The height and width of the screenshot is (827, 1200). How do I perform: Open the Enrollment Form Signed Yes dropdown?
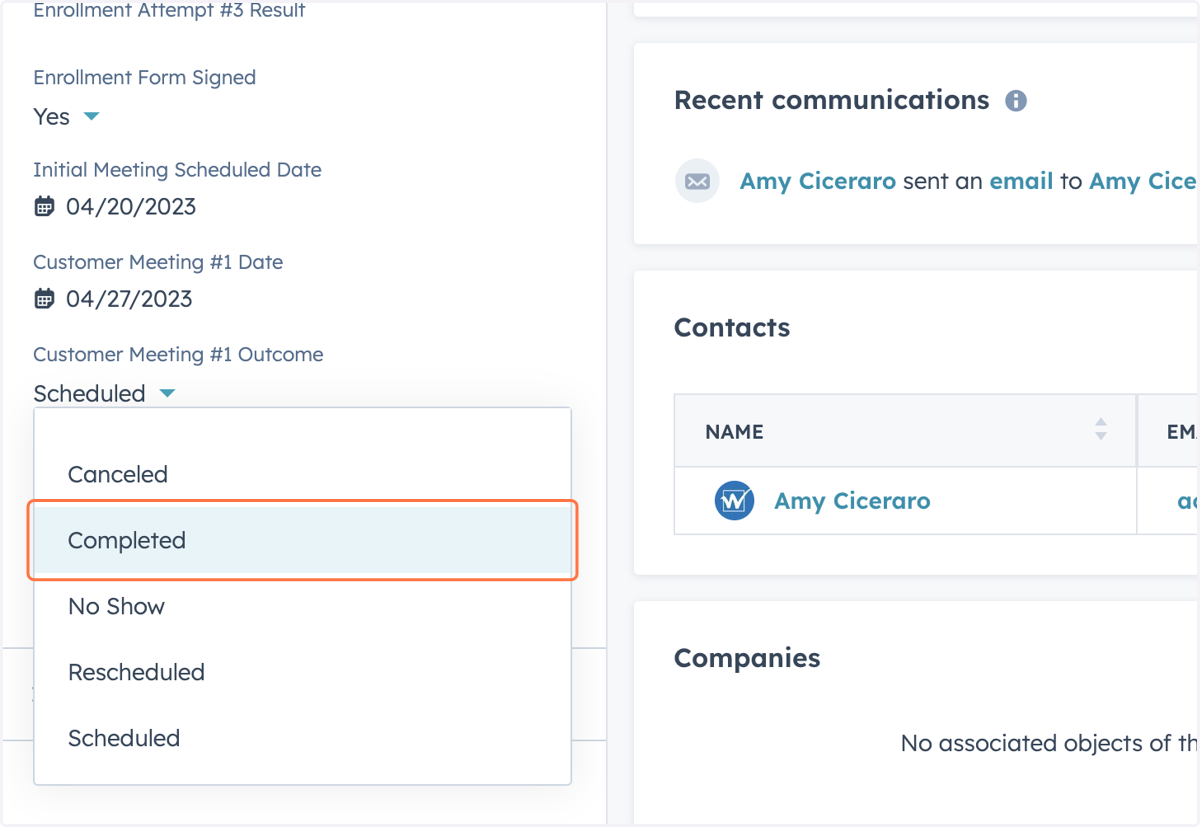click(x=67, y=117)
